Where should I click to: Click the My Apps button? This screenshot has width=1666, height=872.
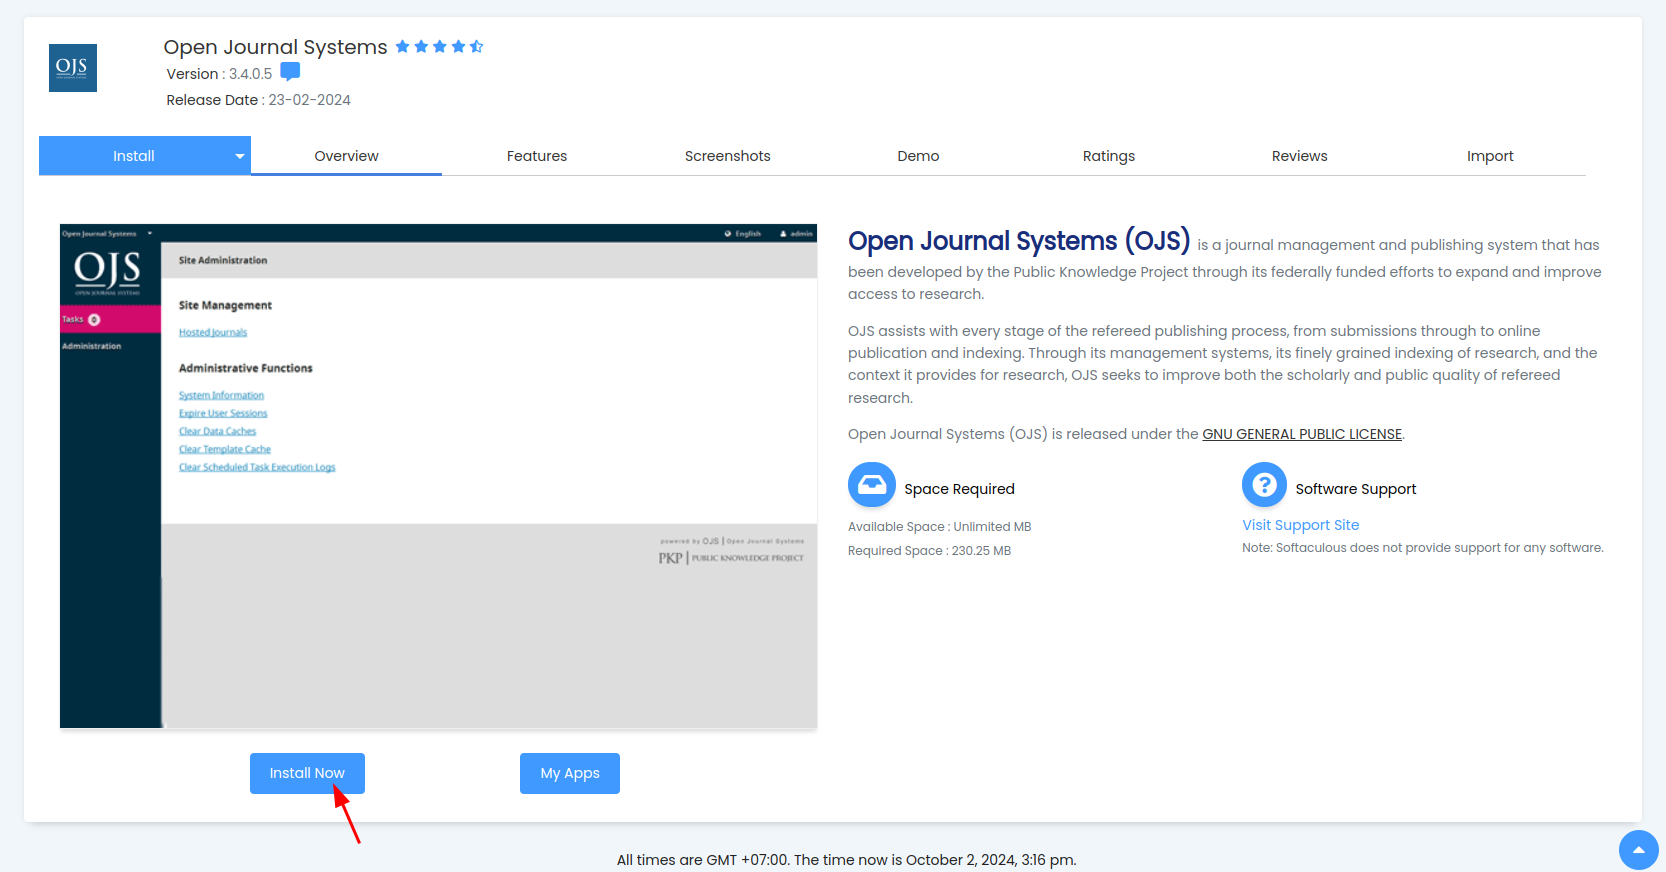(x=570, y=773)
